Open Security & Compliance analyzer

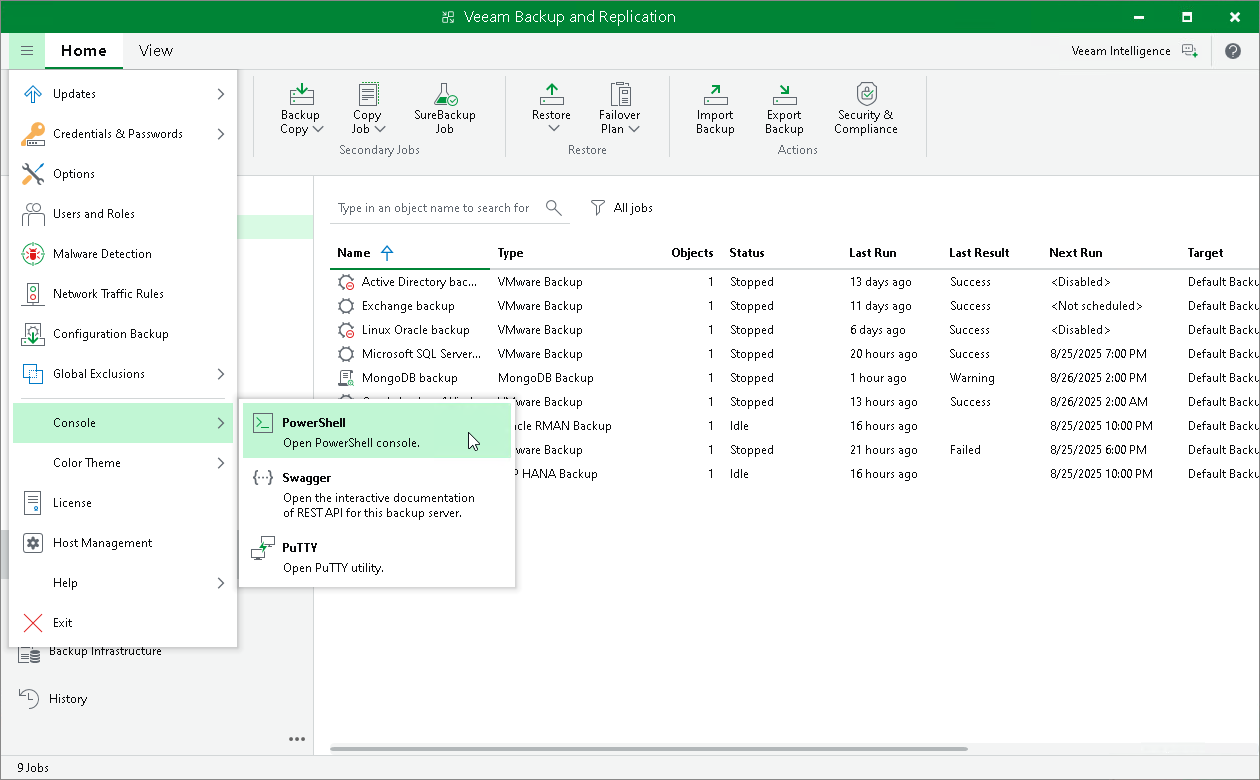pos(867,108)
